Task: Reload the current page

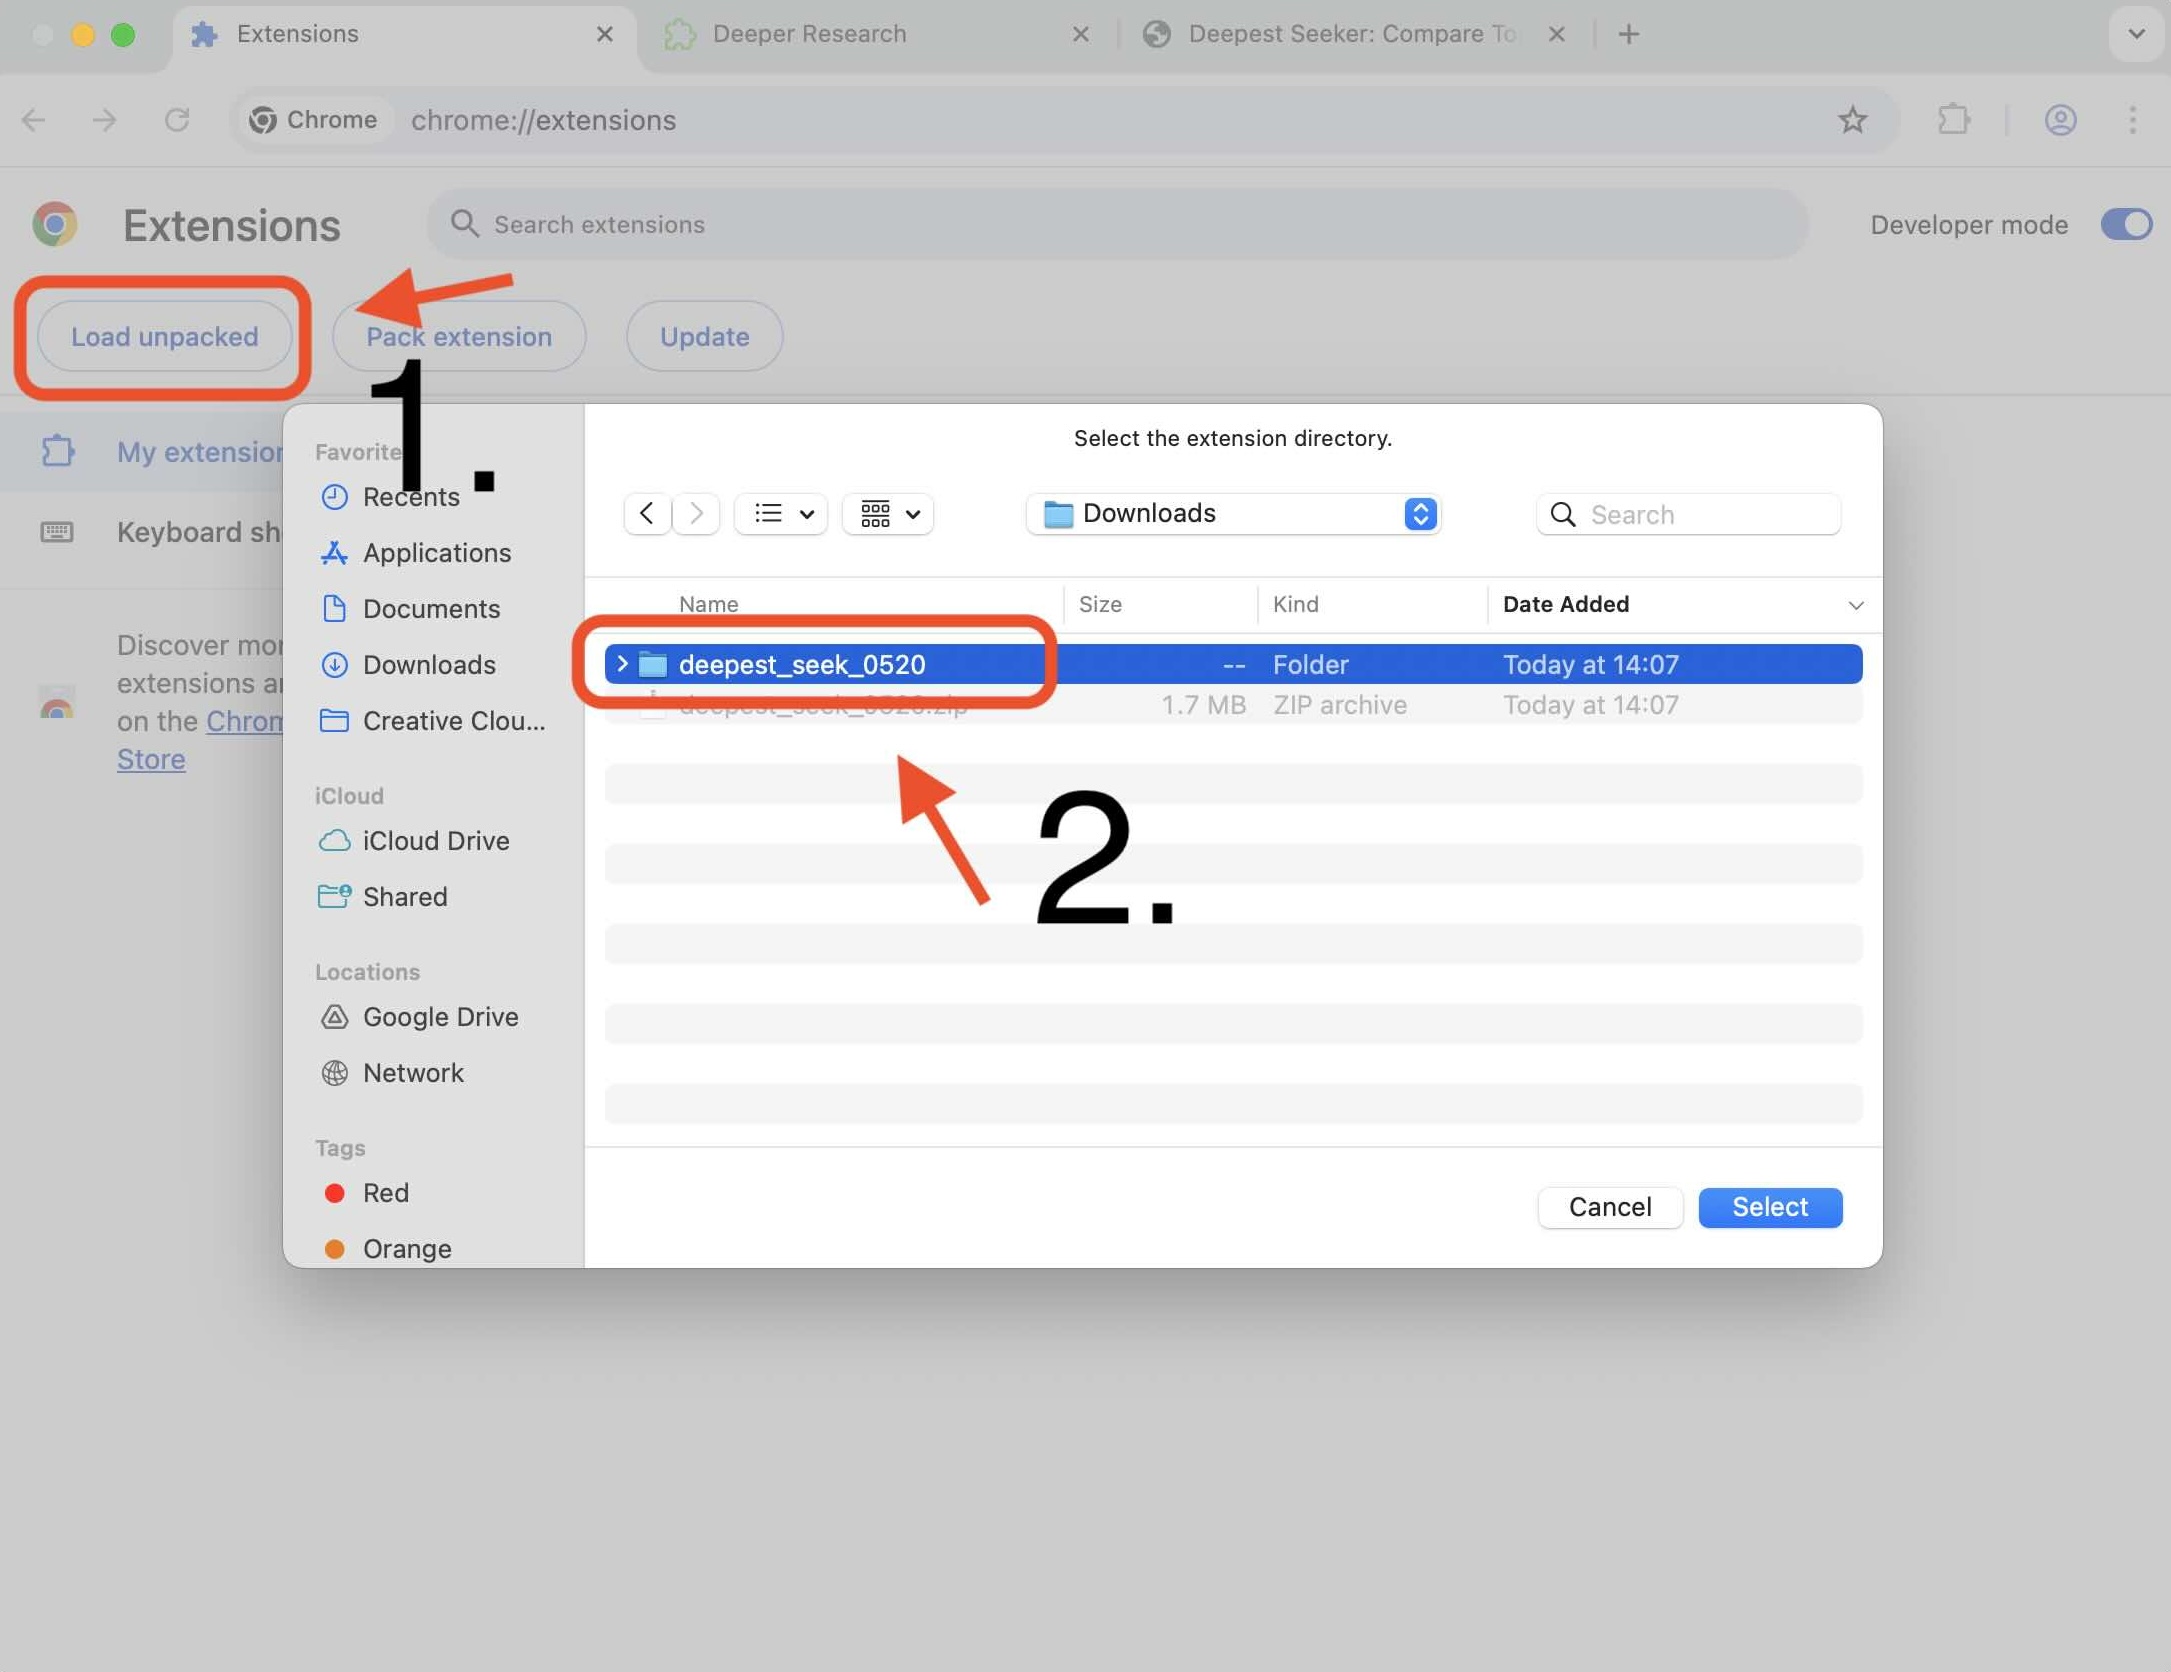Action: coord(177,120)
